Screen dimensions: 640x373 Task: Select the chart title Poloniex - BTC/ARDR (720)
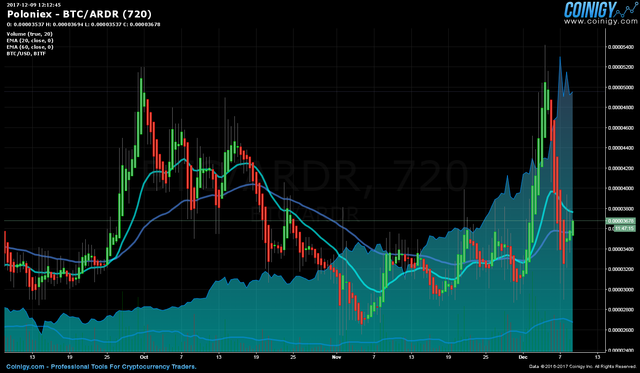79,14
